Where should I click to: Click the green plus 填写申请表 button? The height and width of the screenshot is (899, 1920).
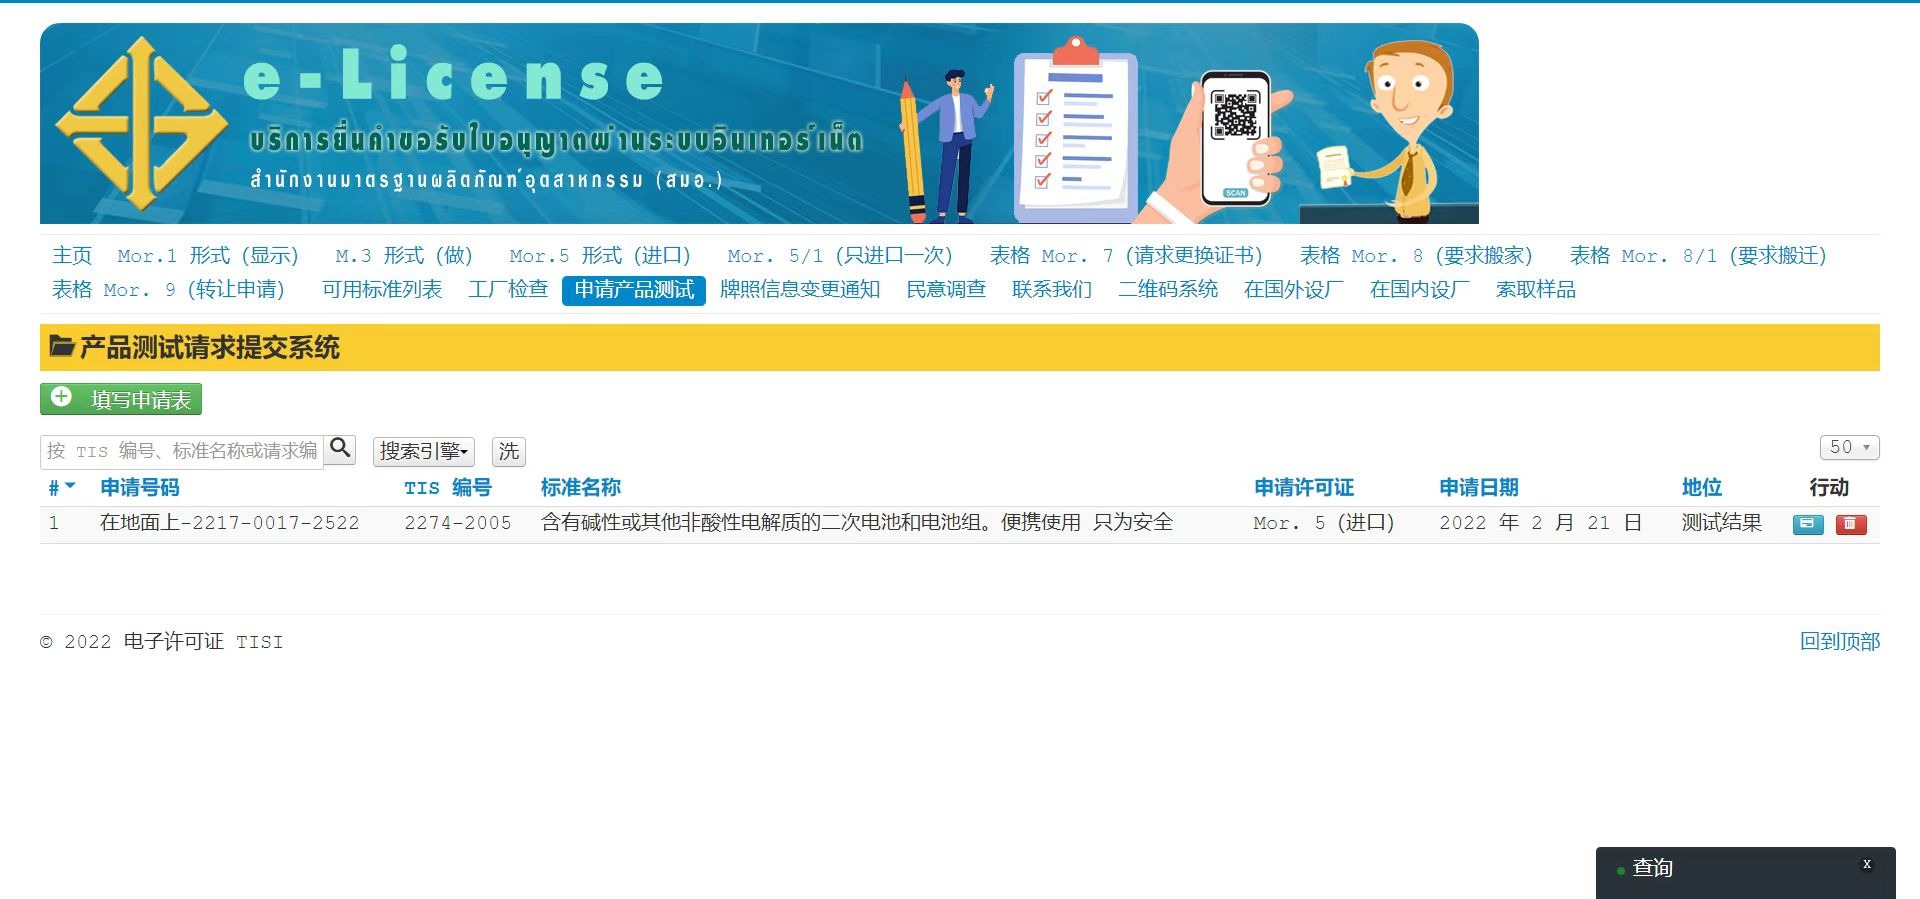click(121, 399)
